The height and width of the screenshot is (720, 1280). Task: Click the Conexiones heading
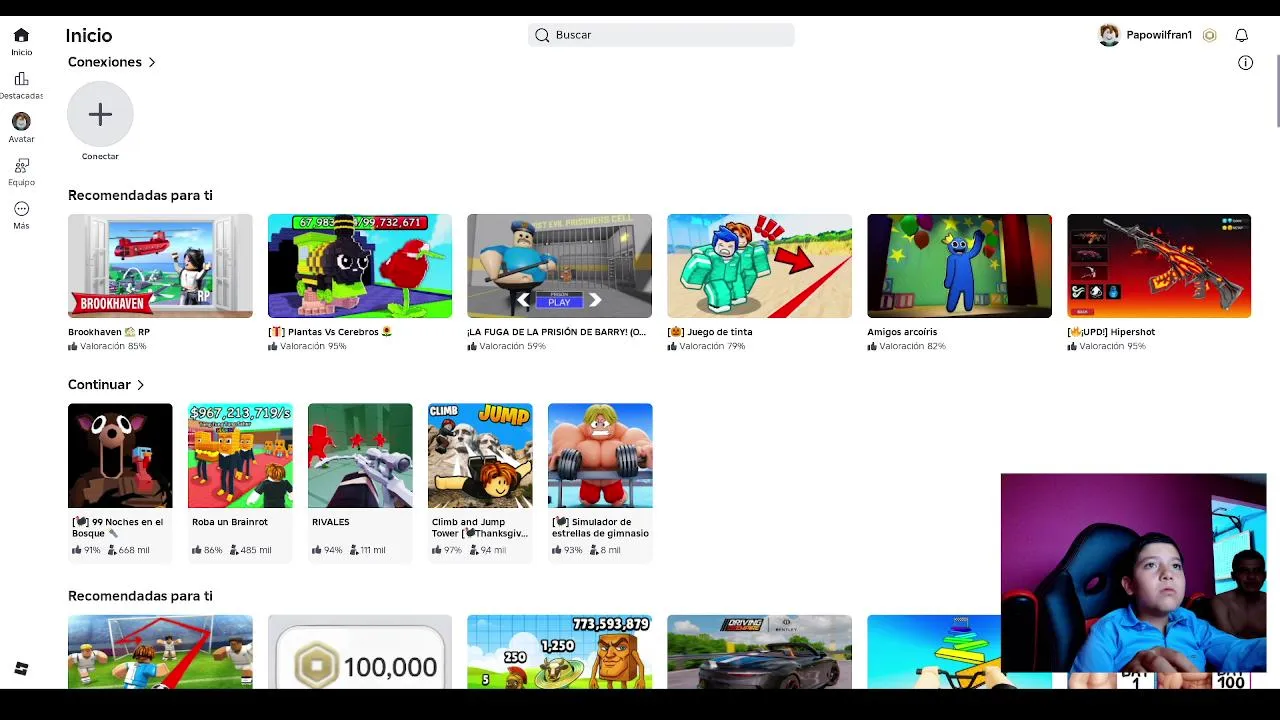click(x=105, y=62)
